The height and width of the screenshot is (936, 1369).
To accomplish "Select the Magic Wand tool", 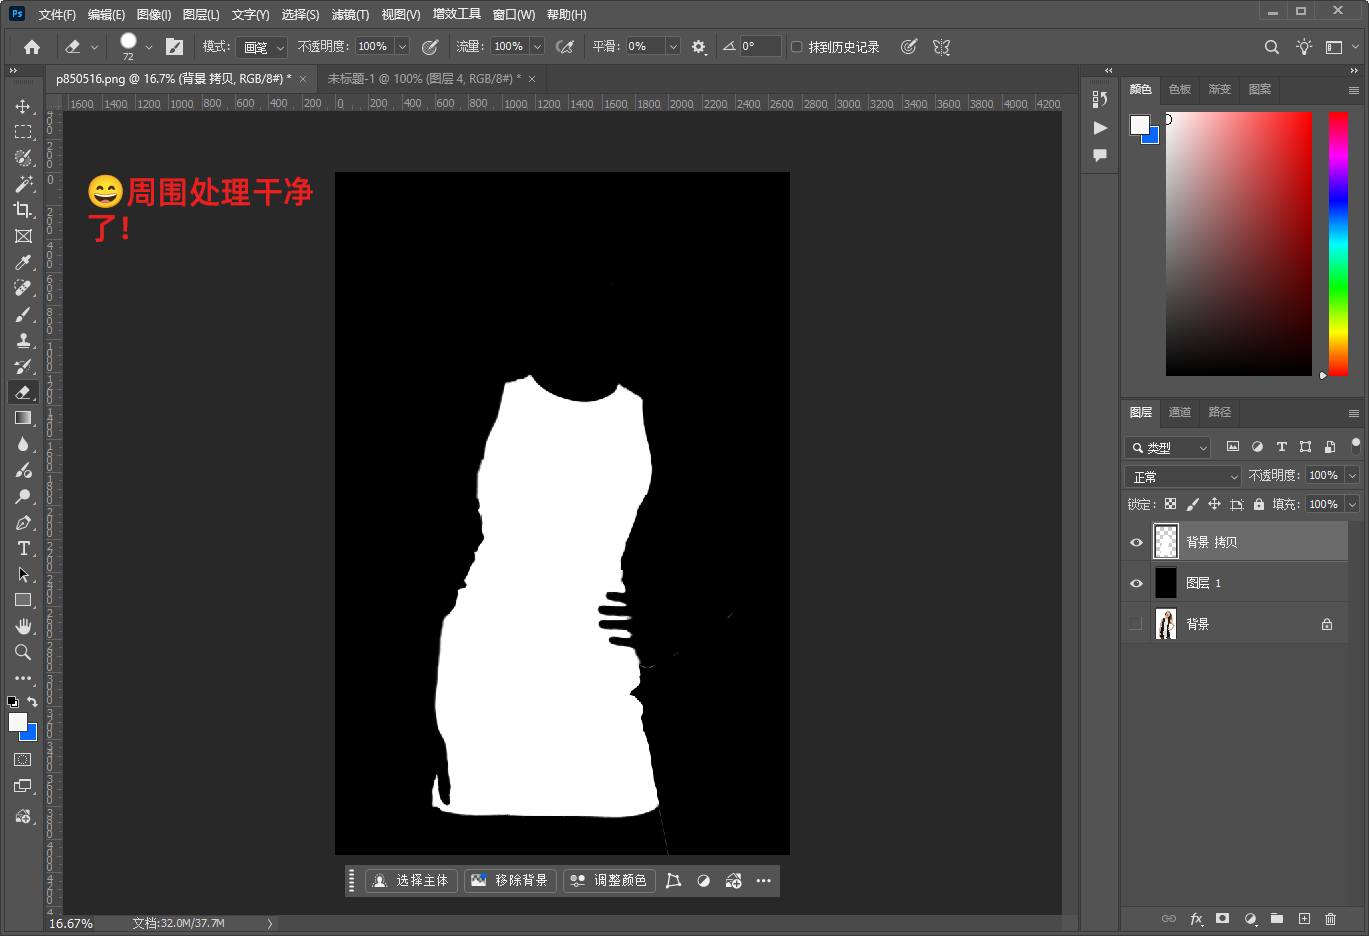I will (23, 184).
